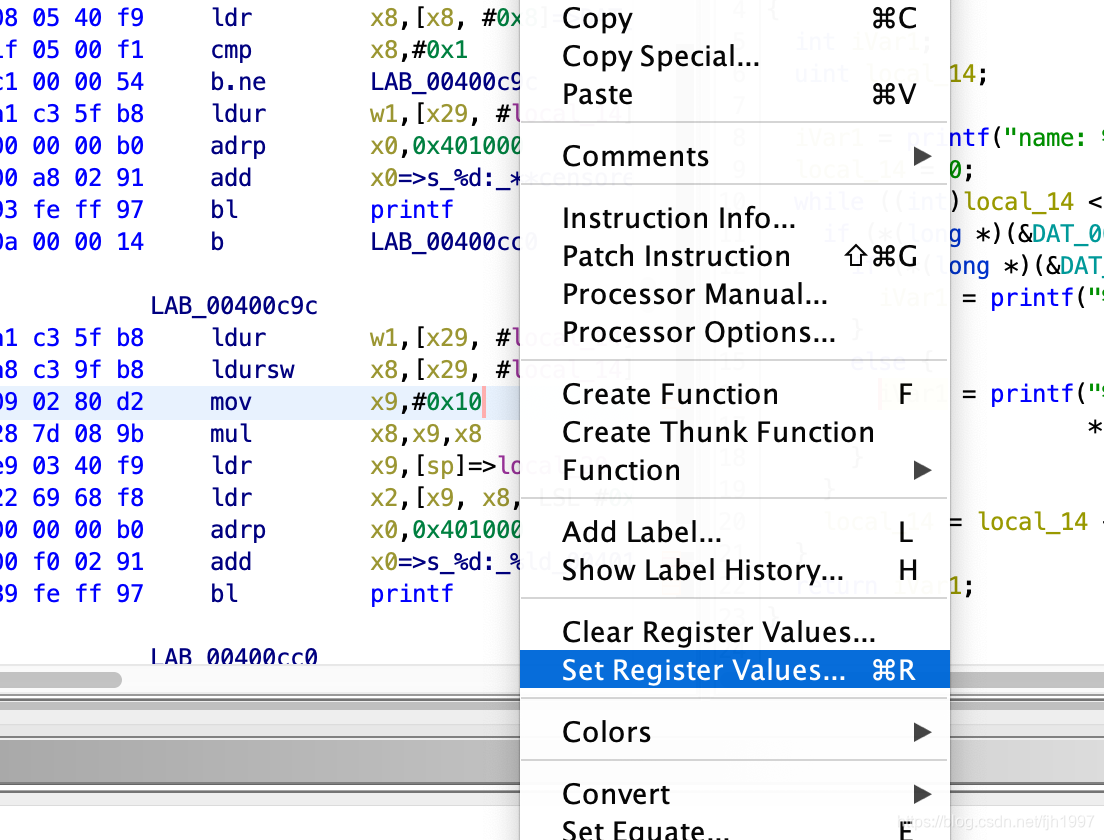1104x840 pixels.
Task: Click LAB_00400c9c operand of b.ne
Action: 446,82
